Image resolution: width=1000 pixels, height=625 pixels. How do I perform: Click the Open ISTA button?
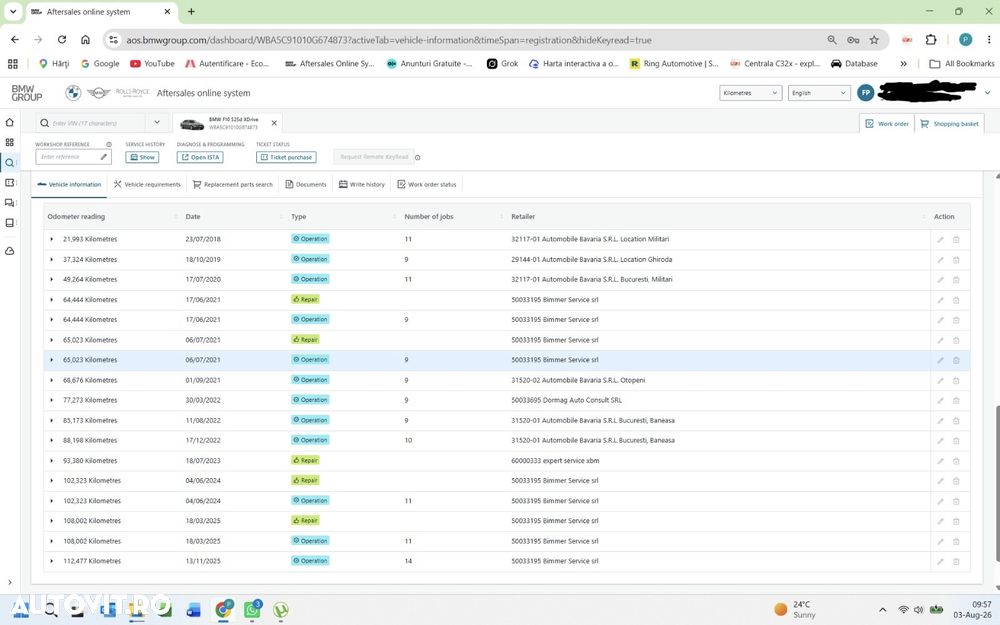click(x=200, y=157)
